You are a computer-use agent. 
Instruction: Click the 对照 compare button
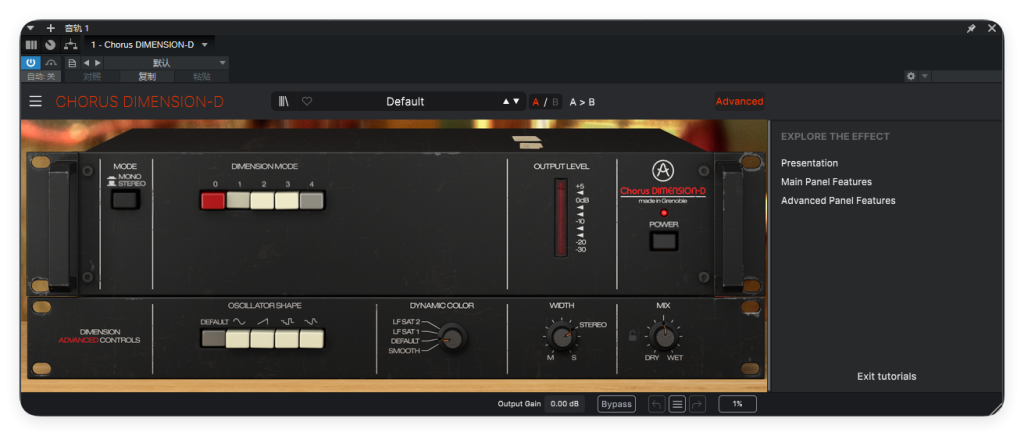[92, 76]
